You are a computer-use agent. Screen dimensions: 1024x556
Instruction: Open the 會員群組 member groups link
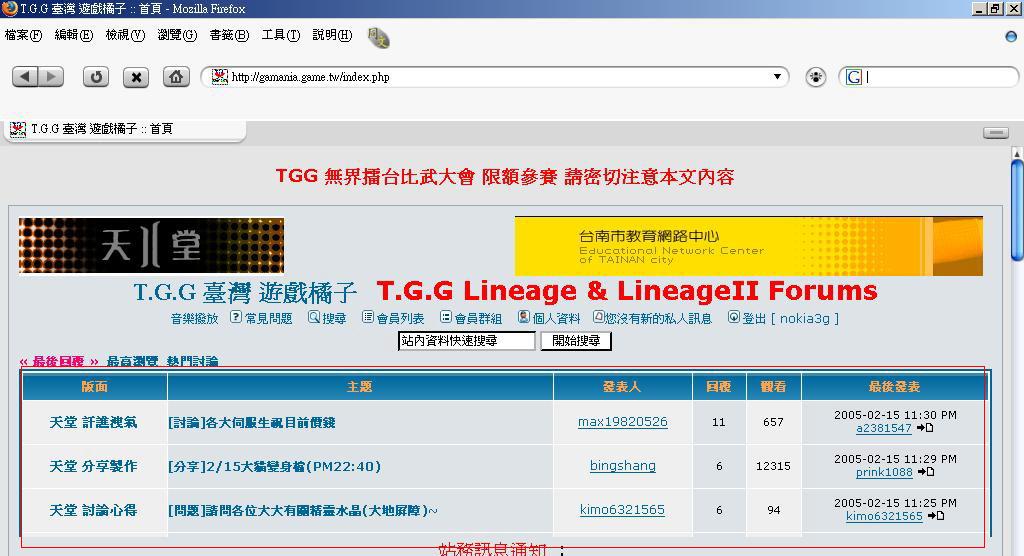click(471, 318)
